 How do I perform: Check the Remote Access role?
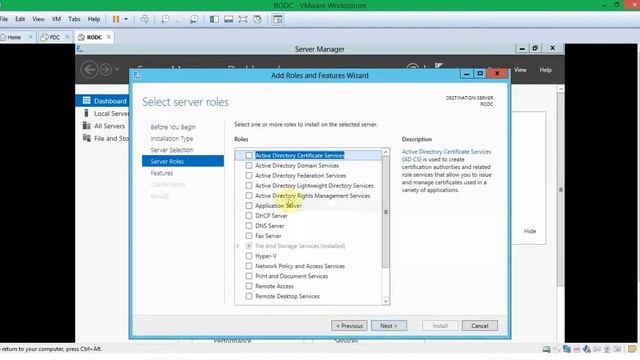pyautogui.click(x=249, y=286)
